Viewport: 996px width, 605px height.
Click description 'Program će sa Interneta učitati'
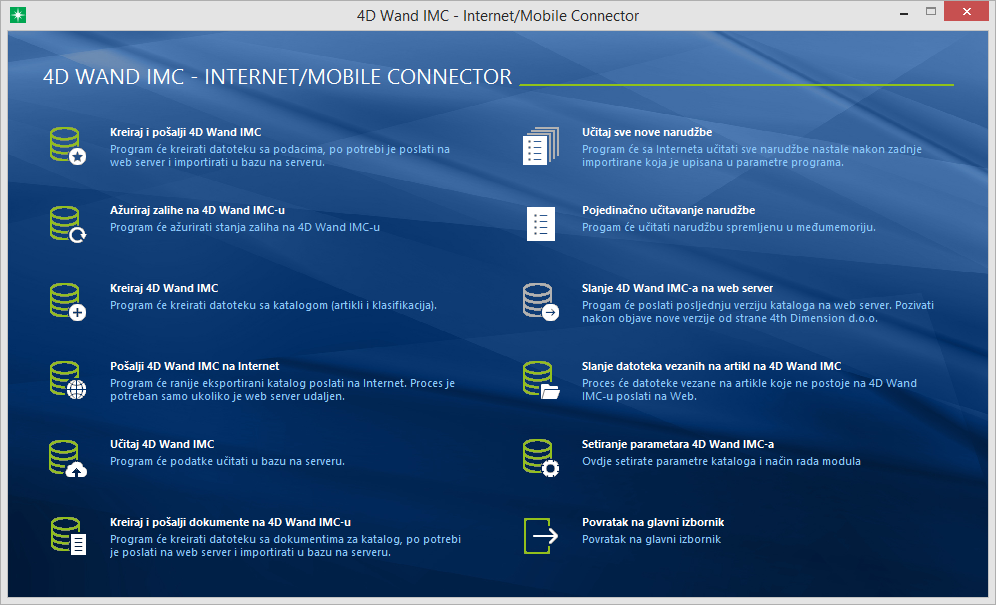[751, 156]
